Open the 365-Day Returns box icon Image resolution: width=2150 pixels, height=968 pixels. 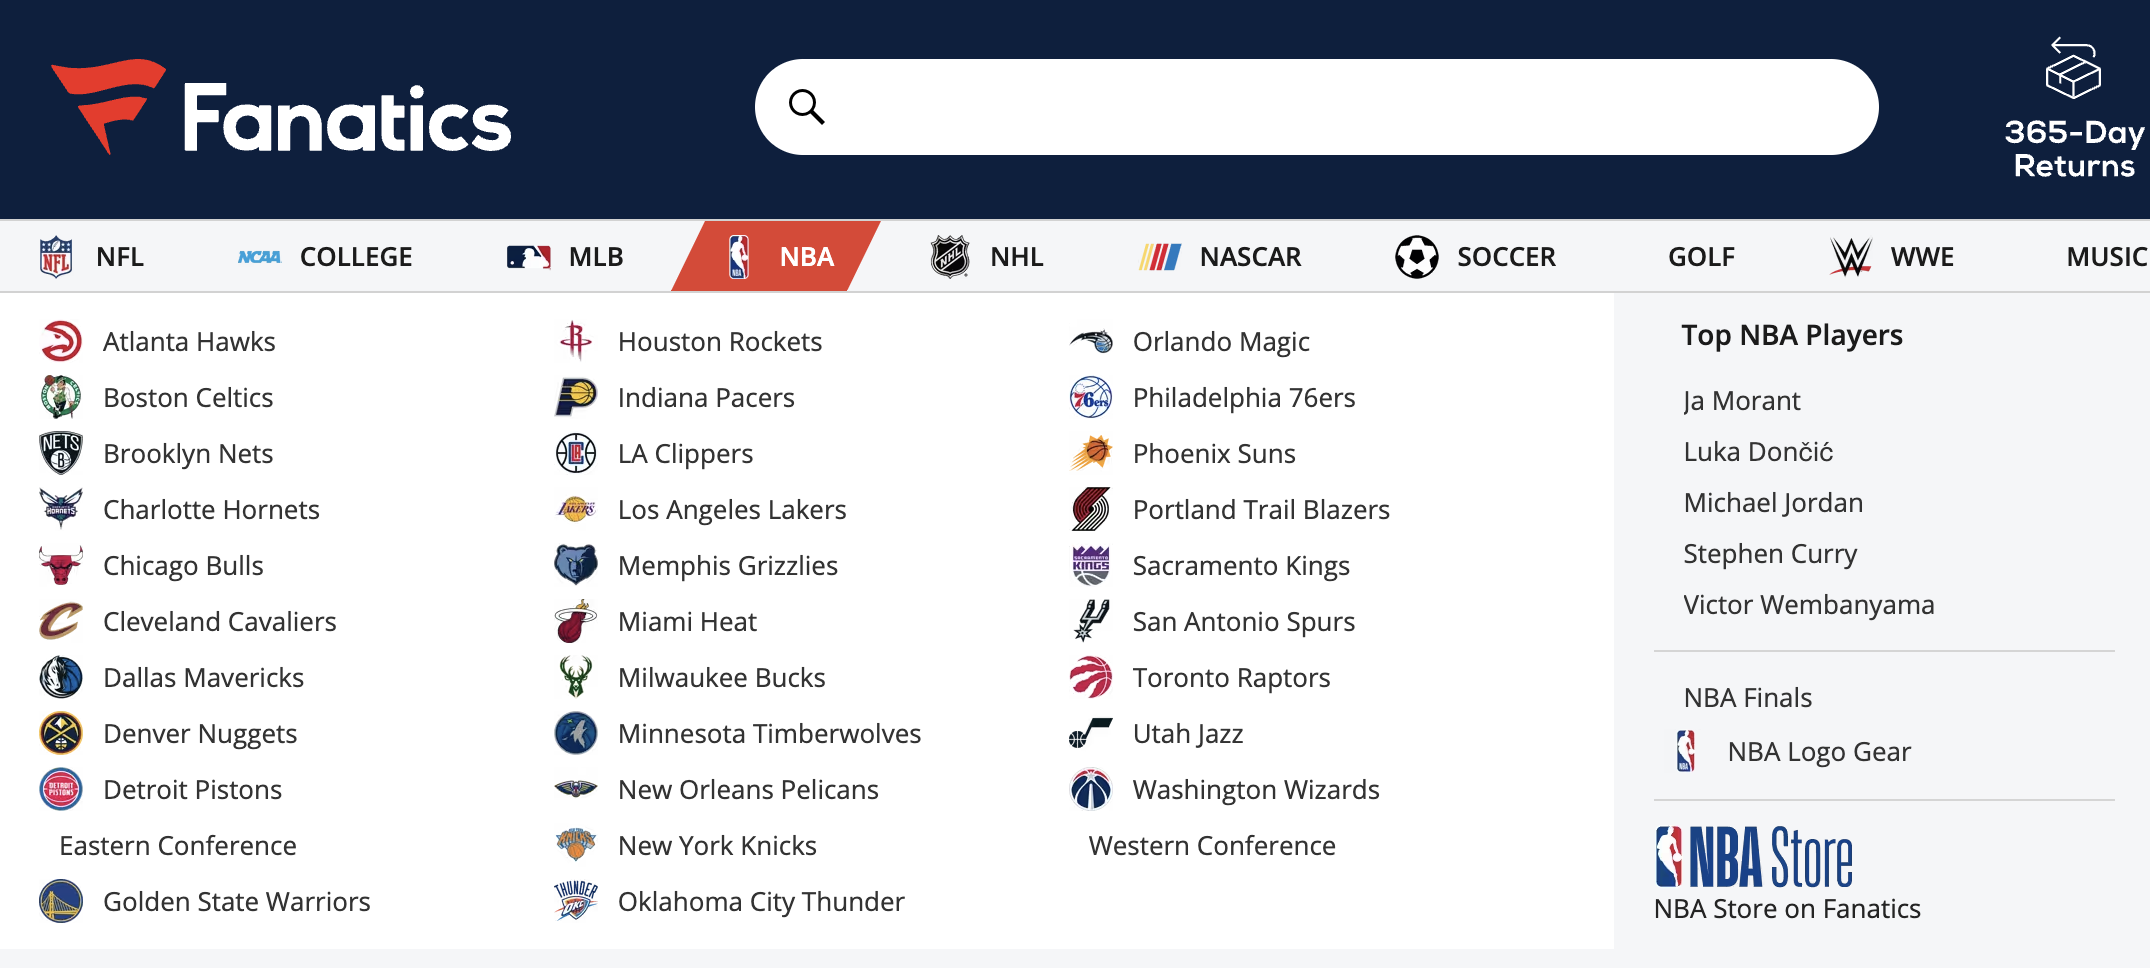click(x=2073, y=68)
